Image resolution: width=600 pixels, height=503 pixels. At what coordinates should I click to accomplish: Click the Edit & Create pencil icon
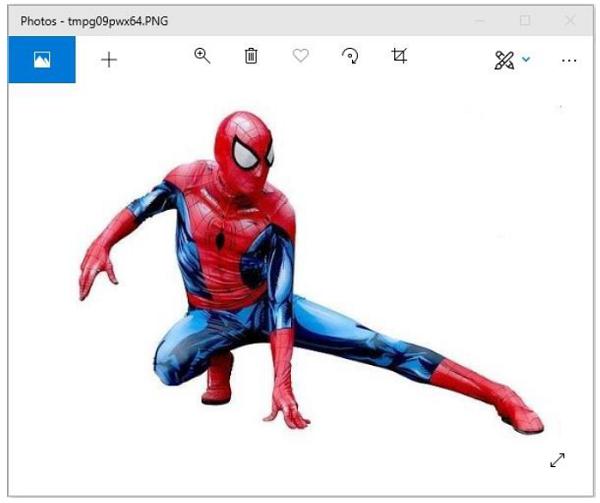(x=503, y=60)
